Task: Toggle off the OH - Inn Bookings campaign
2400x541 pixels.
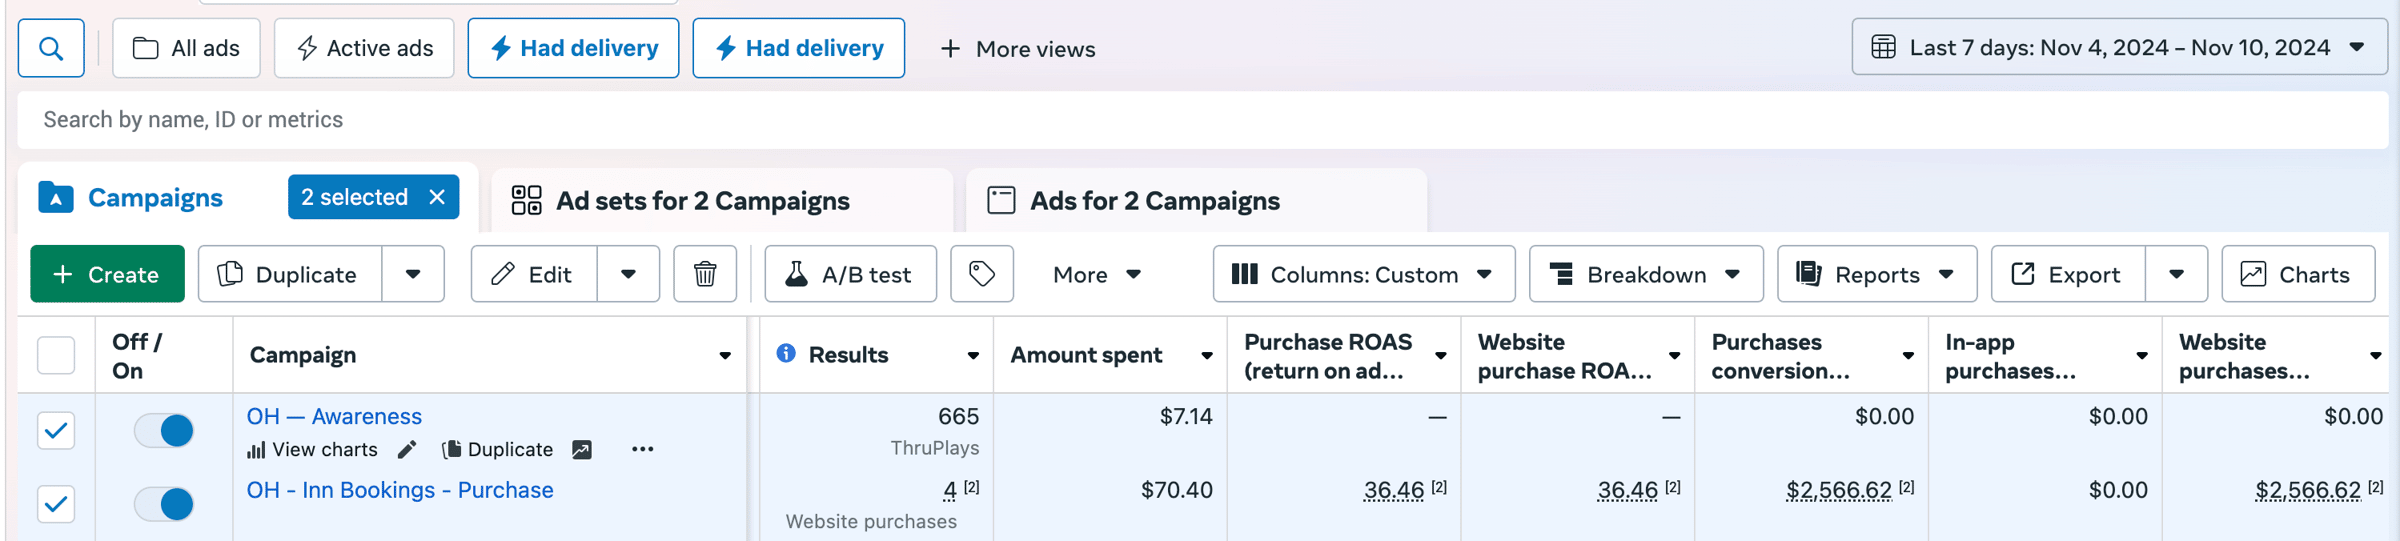Action: [x=165, y=504]
